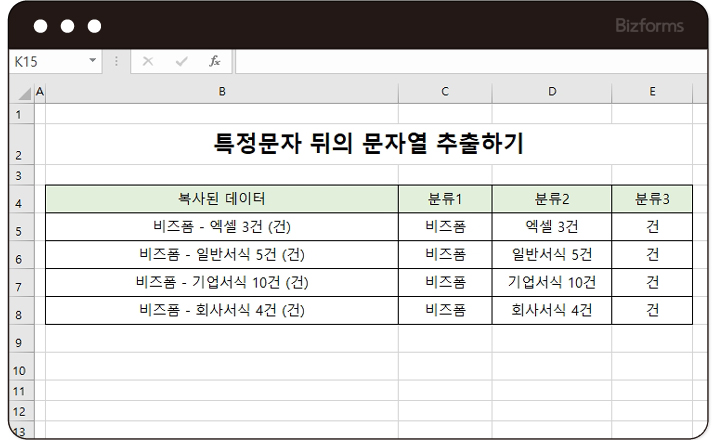Select row 3 header

21,175
